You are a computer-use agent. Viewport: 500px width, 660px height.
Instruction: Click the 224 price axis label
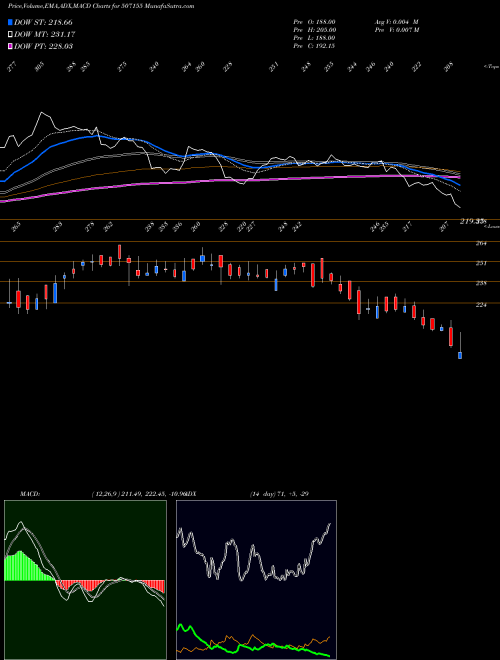pyautogui.click(x=481, y=305)
